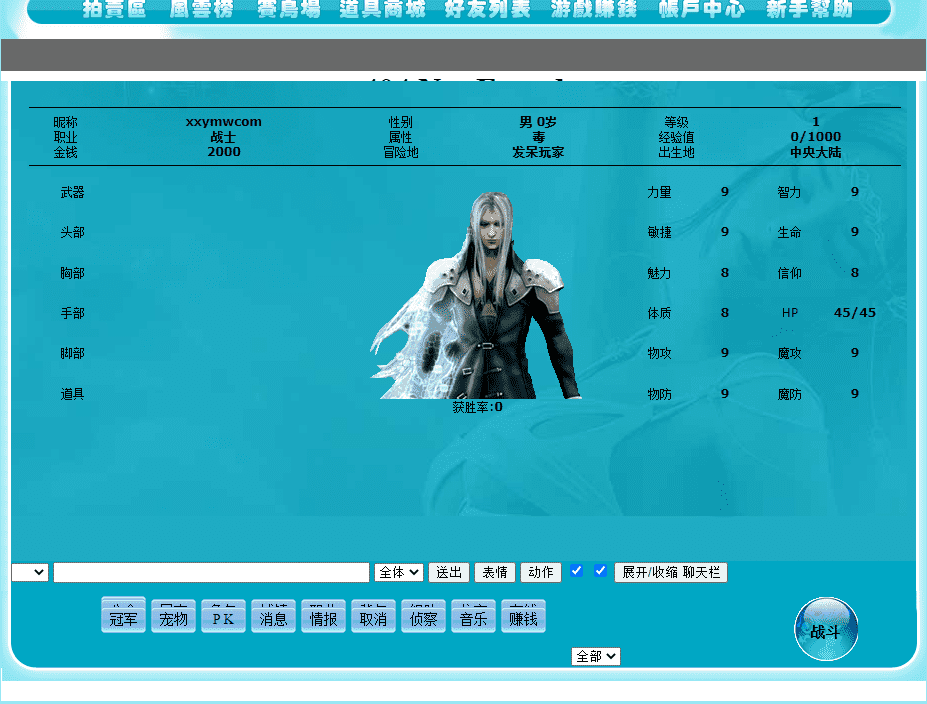Image resolution: width=927 pixels, height=704 pixels.
Task: View the 好友列表 friends list
Action: click(488, 9)
